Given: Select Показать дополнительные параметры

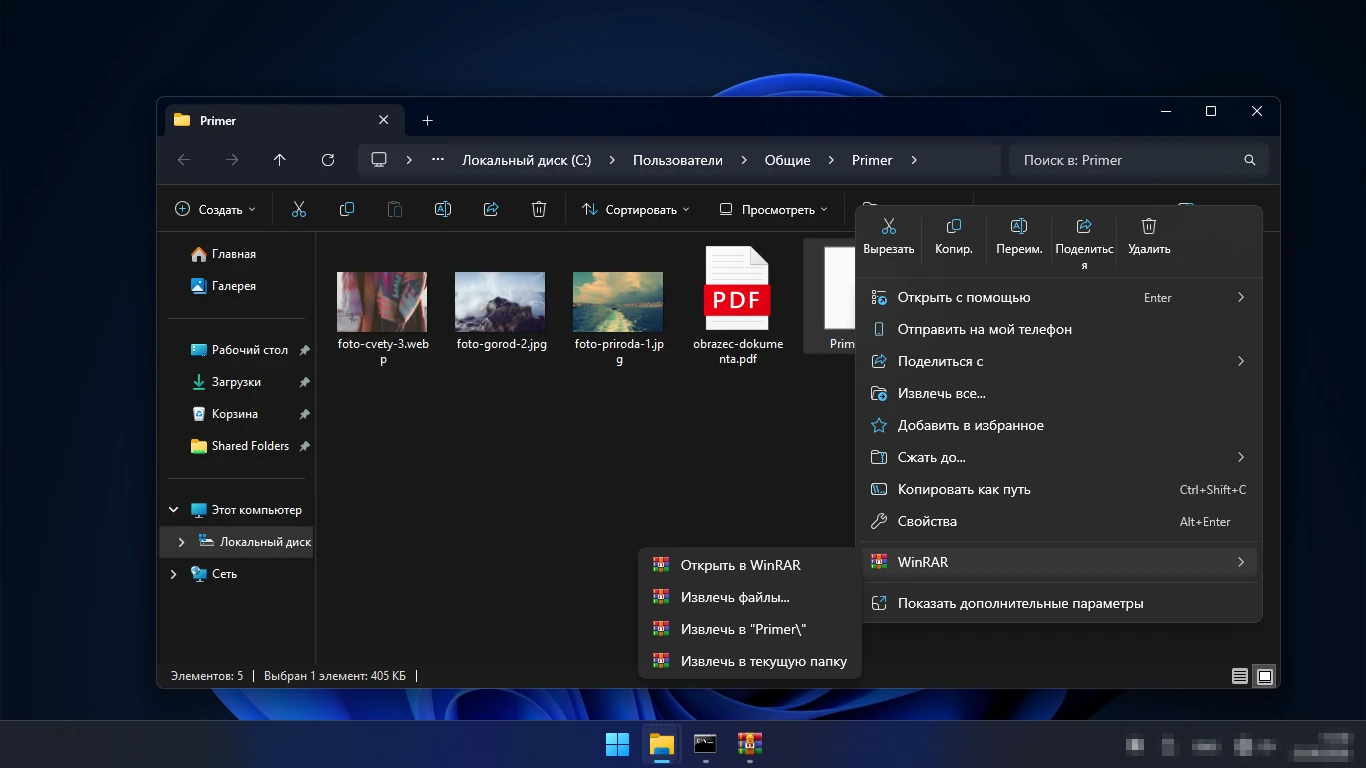Looking at the screenshot, I should (1059, 603).
